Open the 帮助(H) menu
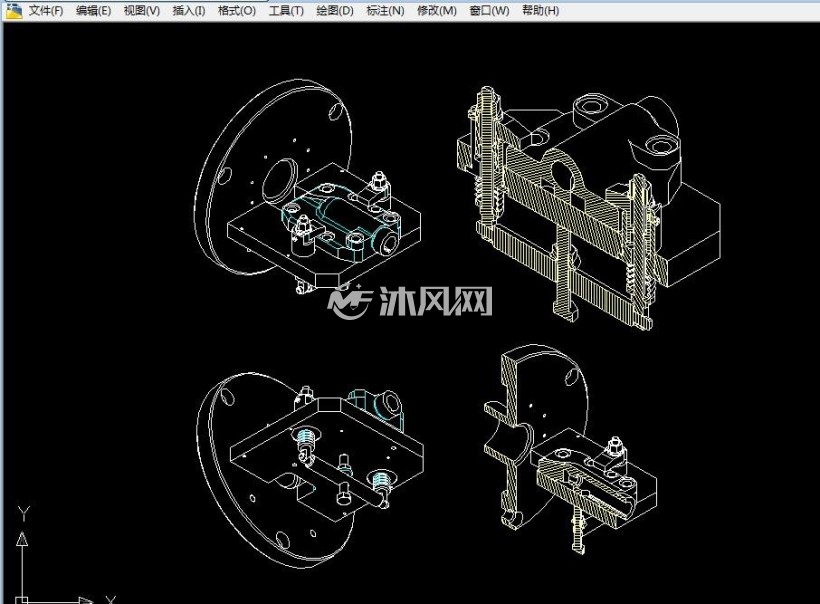The width and height of the screenshot is (820, 604). click(x=541, y=10)
